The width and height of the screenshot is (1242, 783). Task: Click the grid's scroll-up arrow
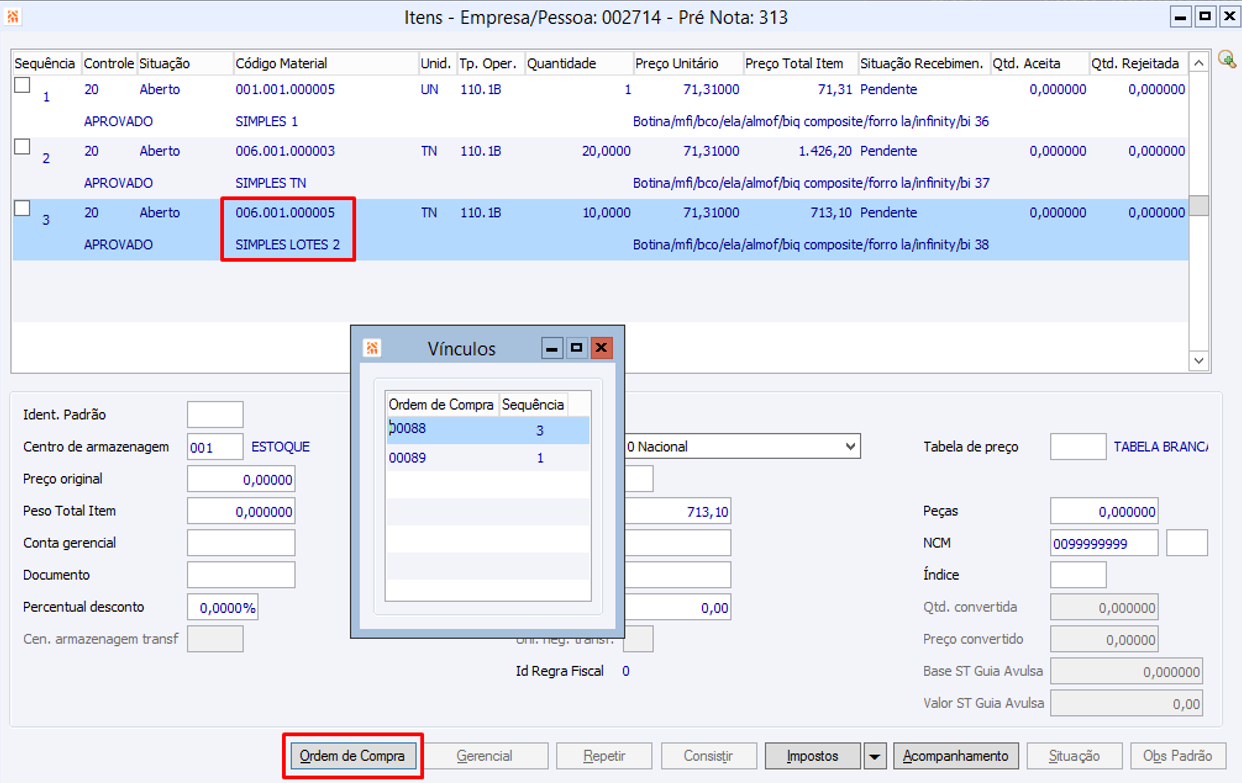(x=1199, y=63)
